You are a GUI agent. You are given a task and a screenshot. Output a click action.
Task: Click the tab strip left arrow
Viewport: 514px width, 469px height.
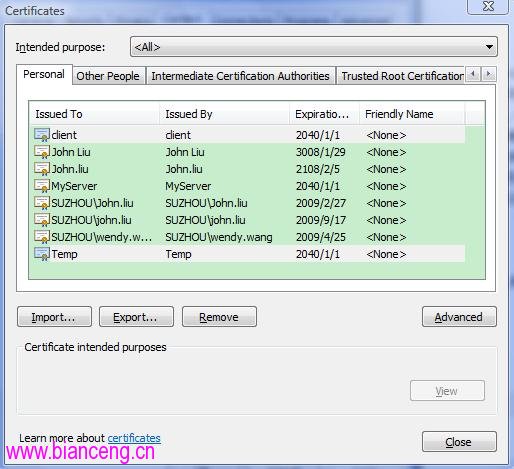tap(473, 74)
